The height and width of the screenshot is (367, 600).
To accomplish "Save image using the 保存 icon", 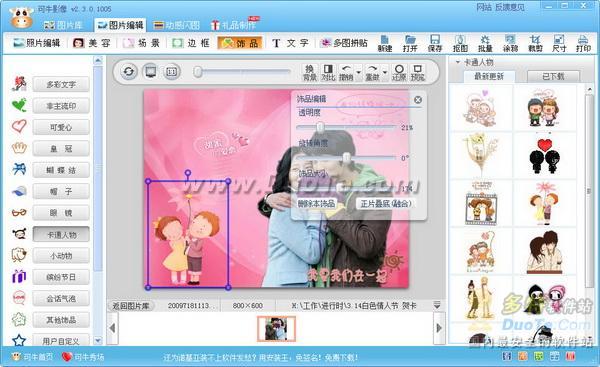I will (x=435, y=43).
